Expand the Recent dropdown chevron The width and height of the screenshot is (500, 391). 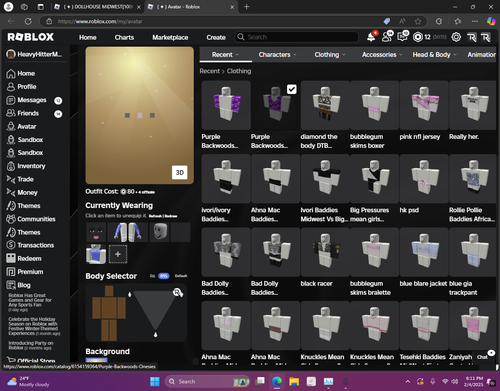point(237,55)
